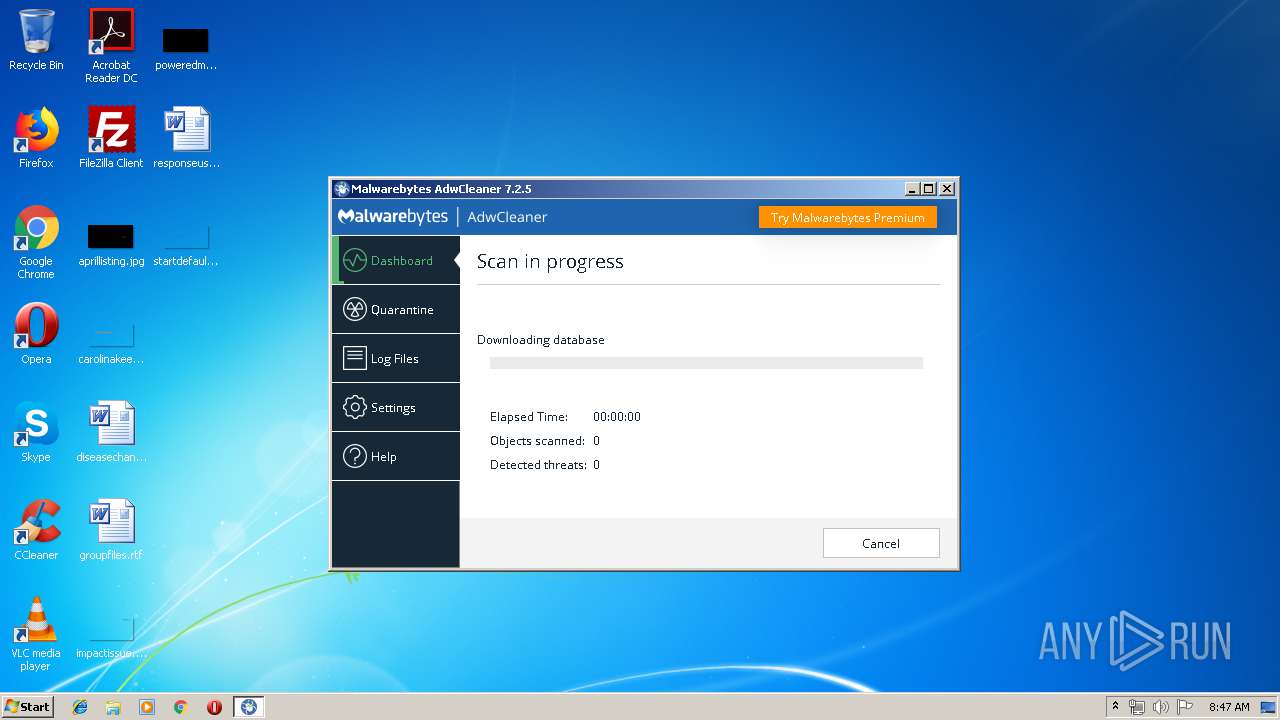Click AdwCleaner taskbar button
Viewport: 1280px width, 720px height.
click(x=249, y=707)
